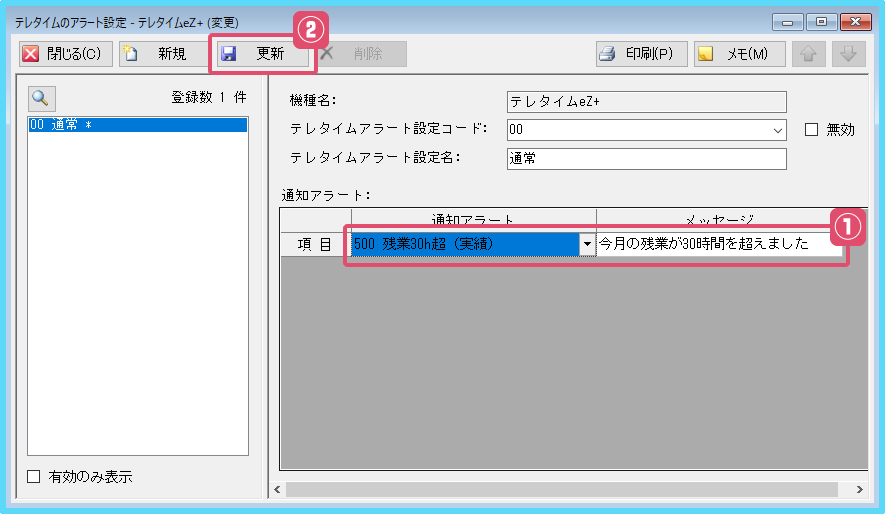Open the メモ(M) memo button
The width and height of the screenshot is (885, 514).
tap(739, 54)
